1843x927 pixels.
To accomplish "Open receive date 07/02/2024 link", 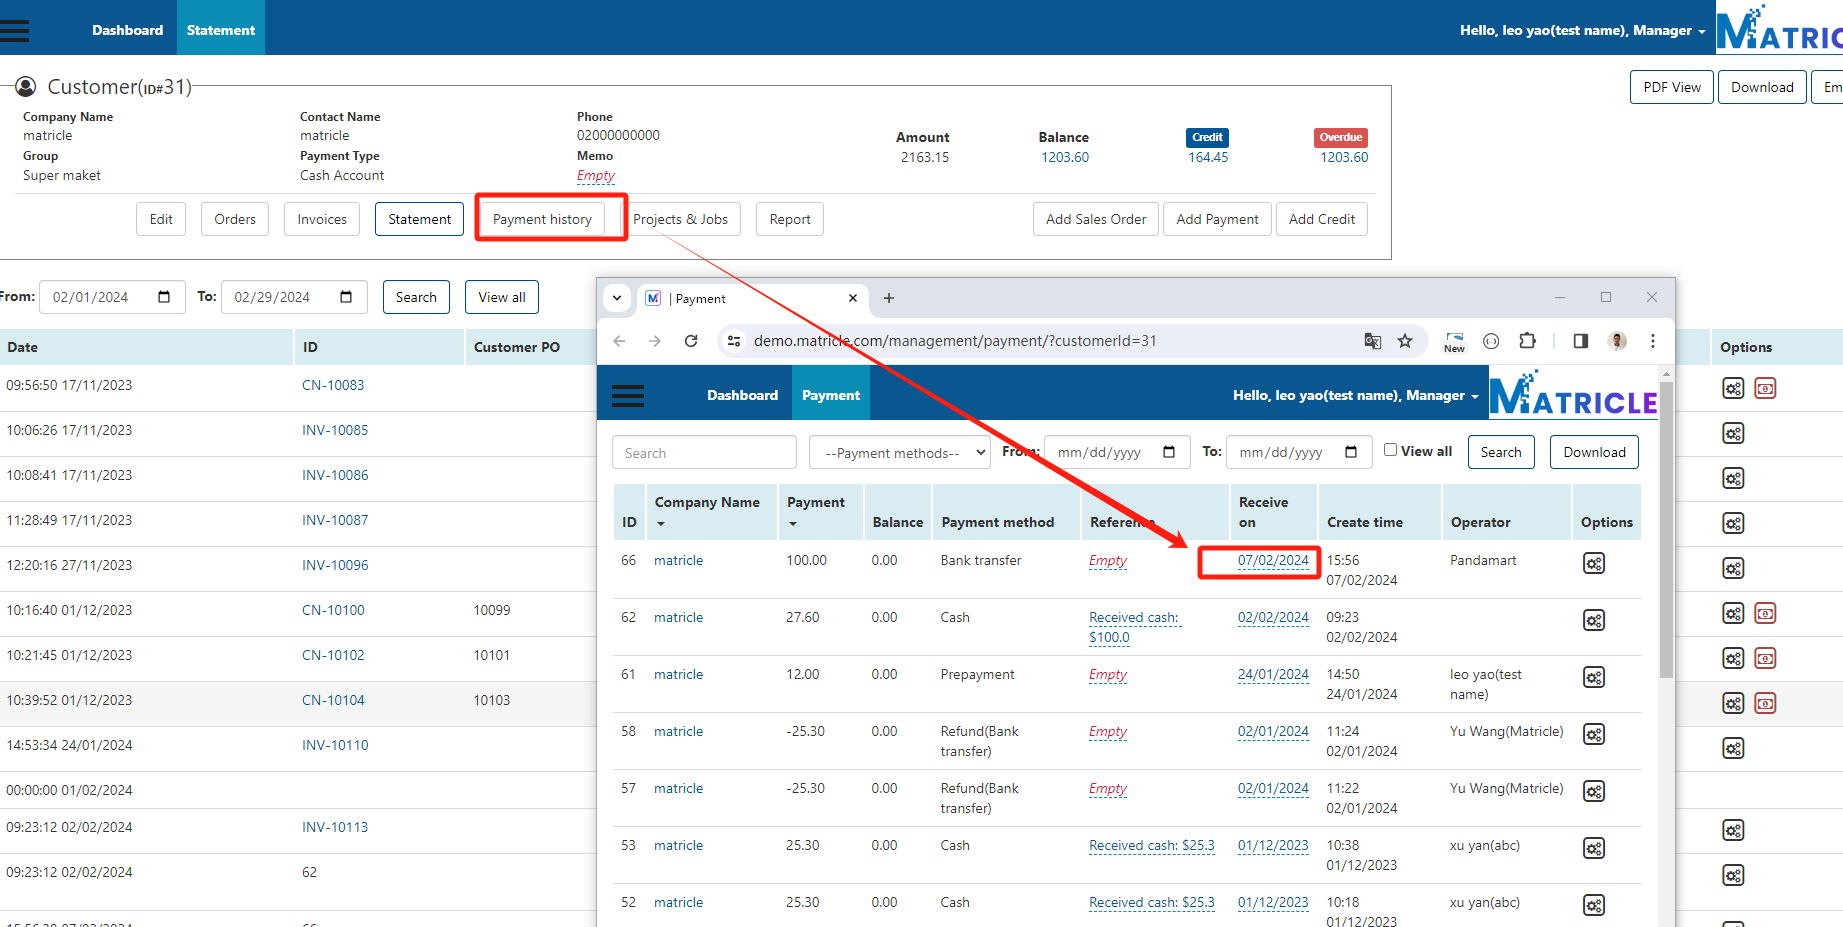I will point(1273,560).
